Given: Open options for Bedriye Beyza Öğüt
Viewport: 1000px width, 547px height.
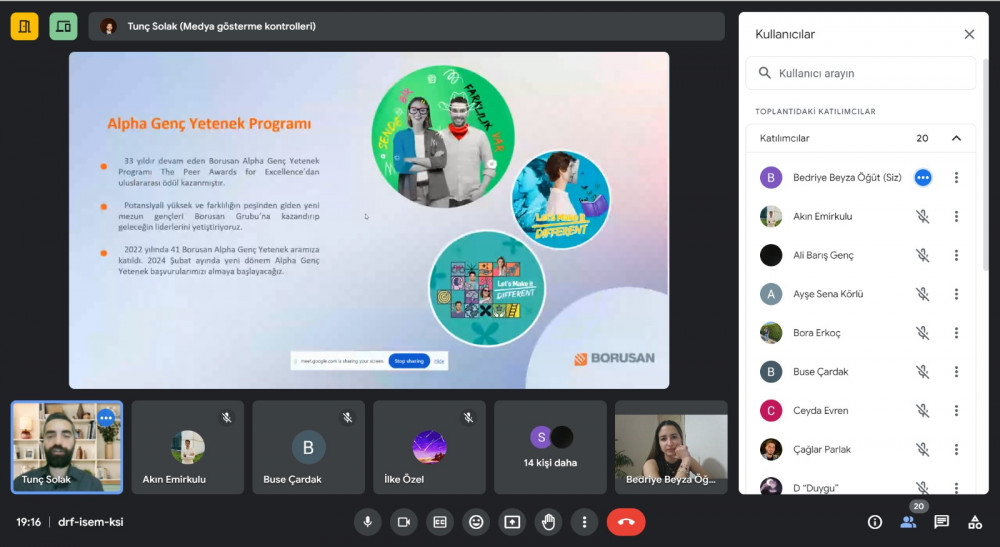Looking at the screenshot, I should tap(956, 178).
